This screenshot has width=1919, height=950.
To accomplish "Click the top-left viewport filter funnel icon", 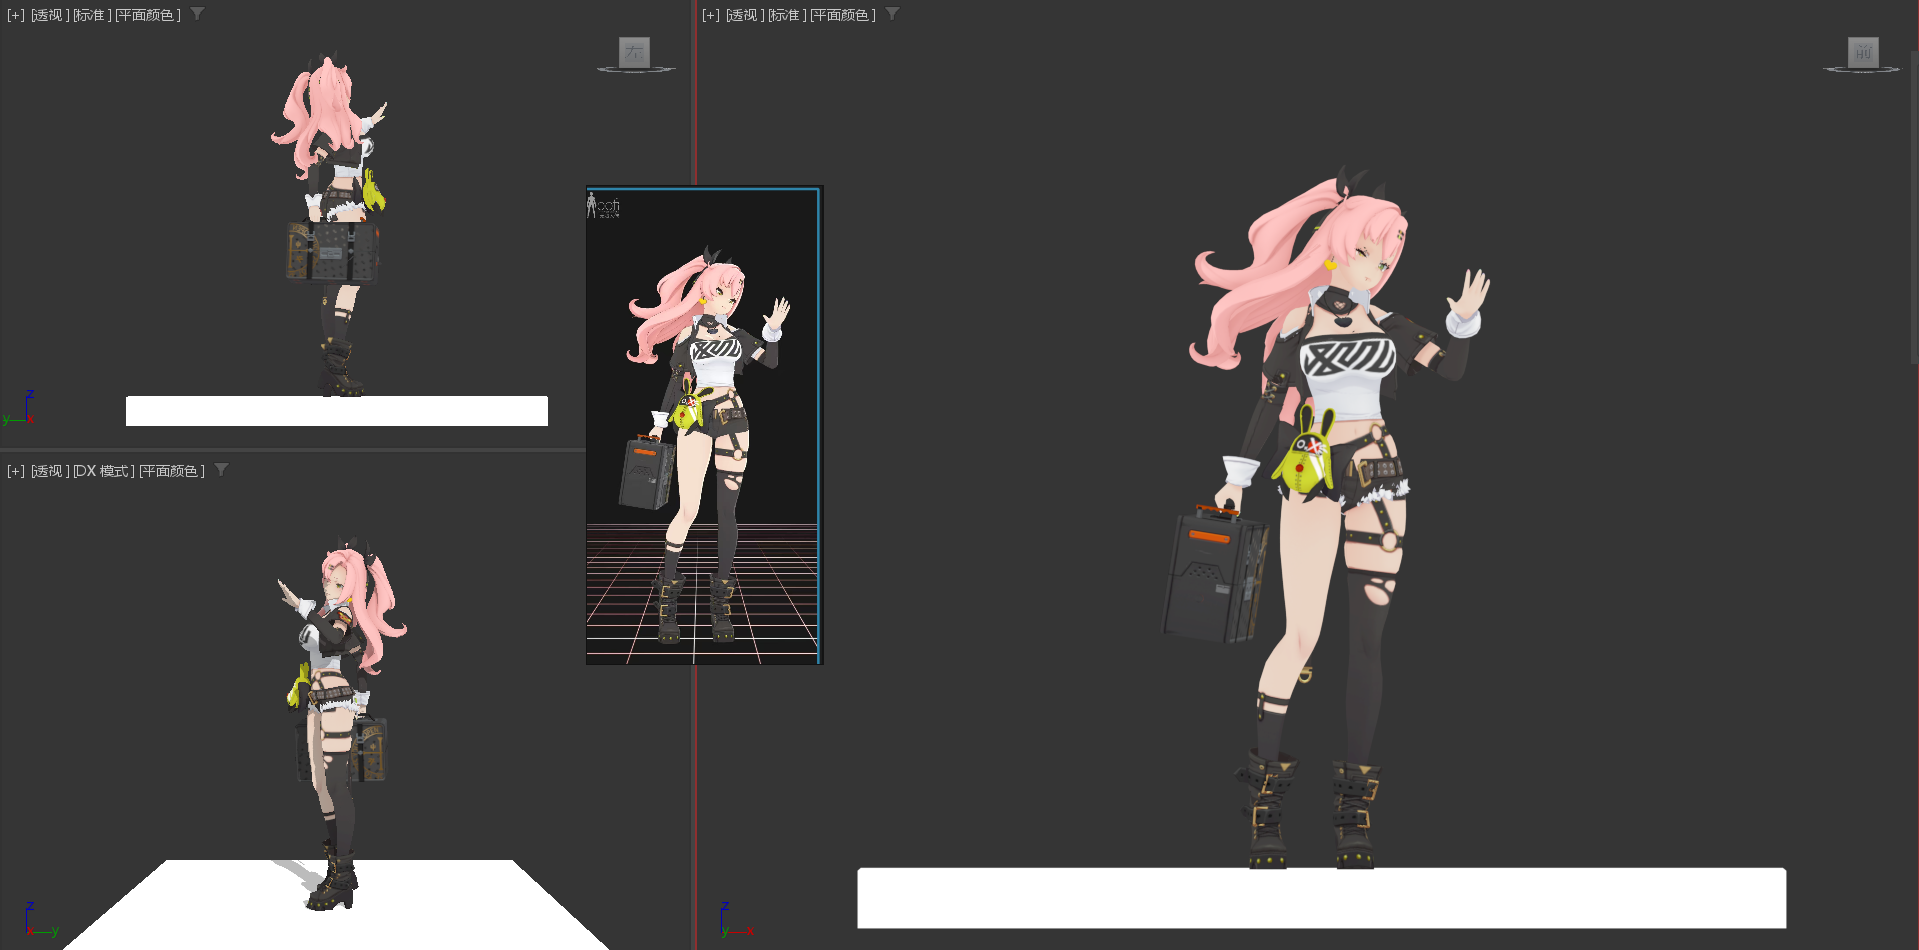I will 197,14.
